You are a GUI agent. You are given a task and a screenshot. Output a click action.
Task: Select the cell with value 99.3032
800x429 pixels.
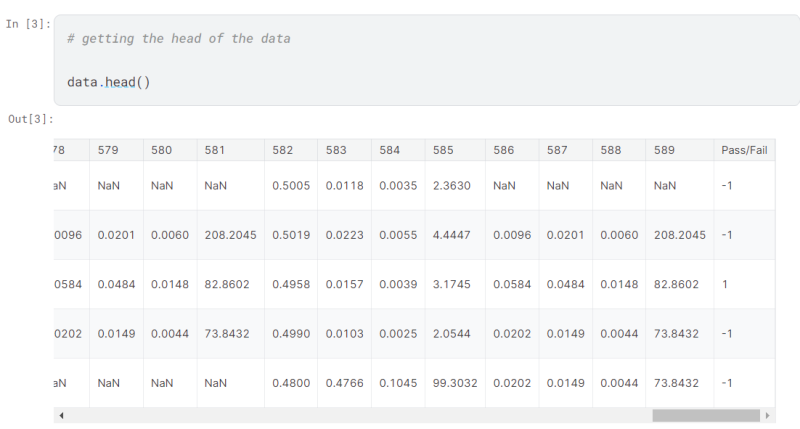click(x=455, y=383)
